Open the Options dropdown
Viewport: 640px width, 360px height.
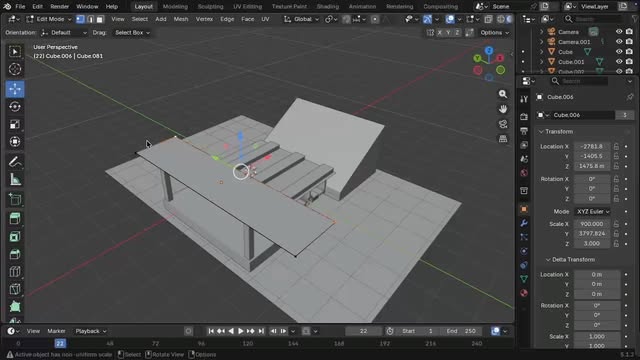(x=495, y=33)
